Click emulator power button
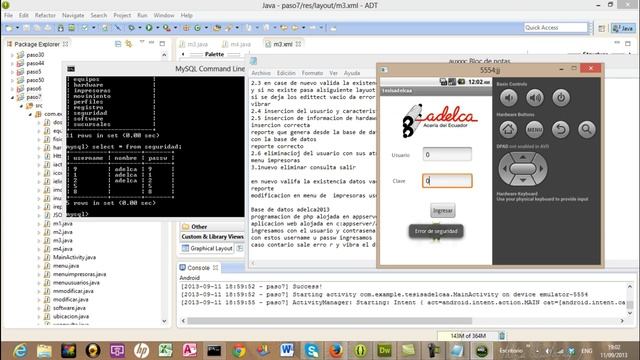Screen dimensions: 640x360 561,98
